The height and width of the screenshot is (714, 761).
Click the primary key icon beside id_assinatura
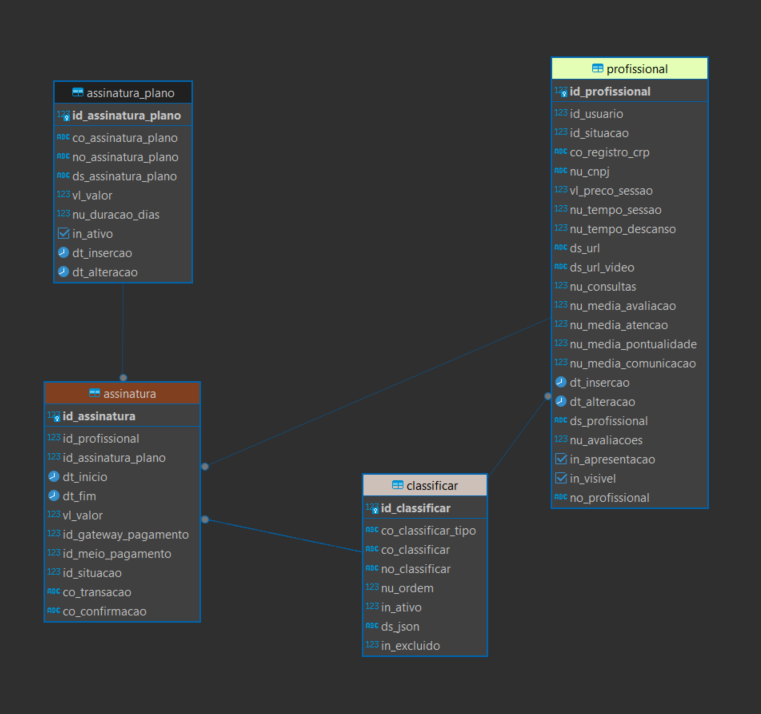pos(55,417)
